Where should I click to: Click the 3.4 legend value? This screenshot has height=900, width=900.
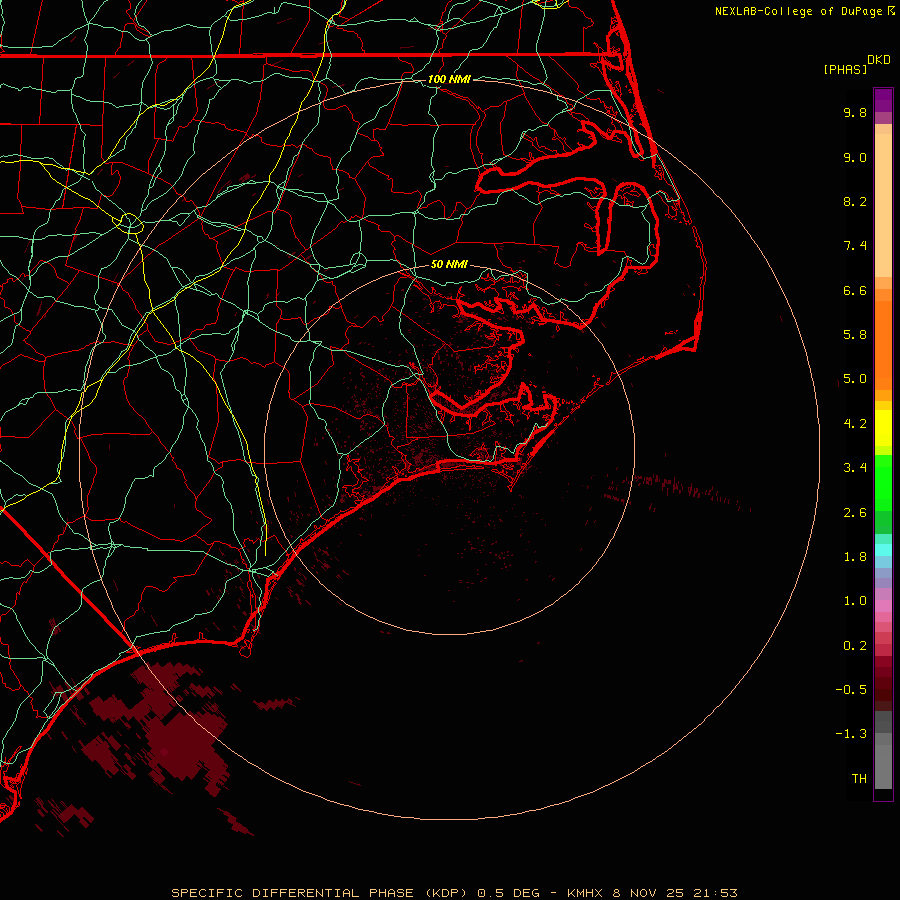(x=855, y=468)
